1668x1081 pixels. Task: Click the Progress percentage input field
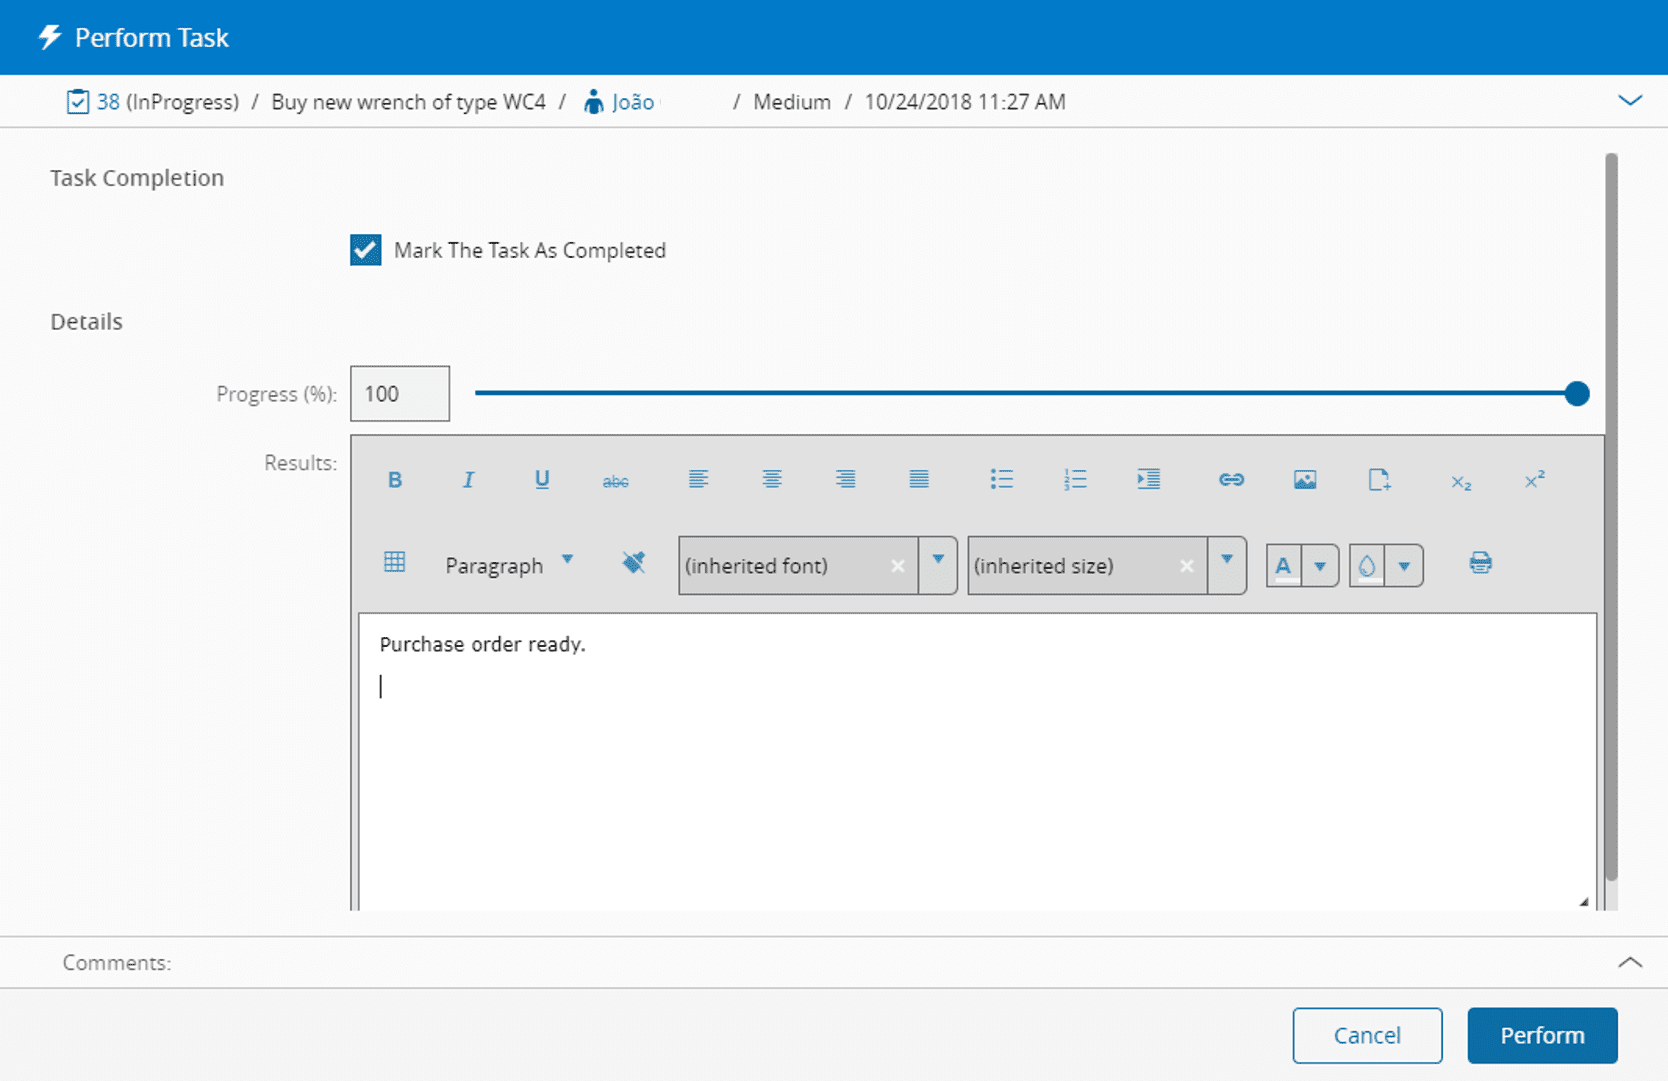tap(400, 394)
